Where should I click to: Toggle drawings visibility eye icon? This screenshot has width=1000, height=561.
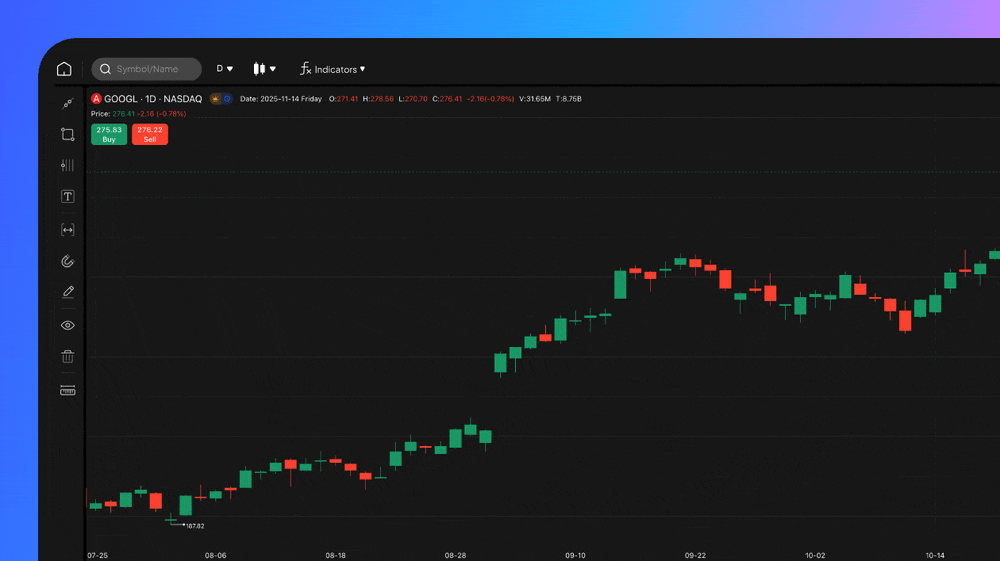pyautogui.click(x=68, y=325)
